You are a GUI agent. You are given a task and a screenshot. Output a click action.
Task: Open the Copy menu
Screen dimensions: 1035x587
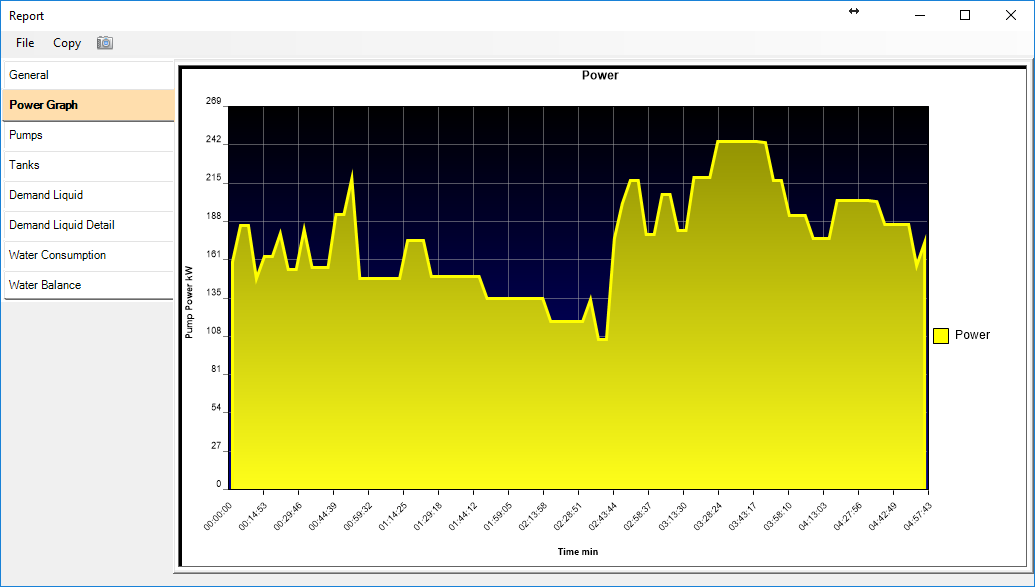tap(67, 43)
